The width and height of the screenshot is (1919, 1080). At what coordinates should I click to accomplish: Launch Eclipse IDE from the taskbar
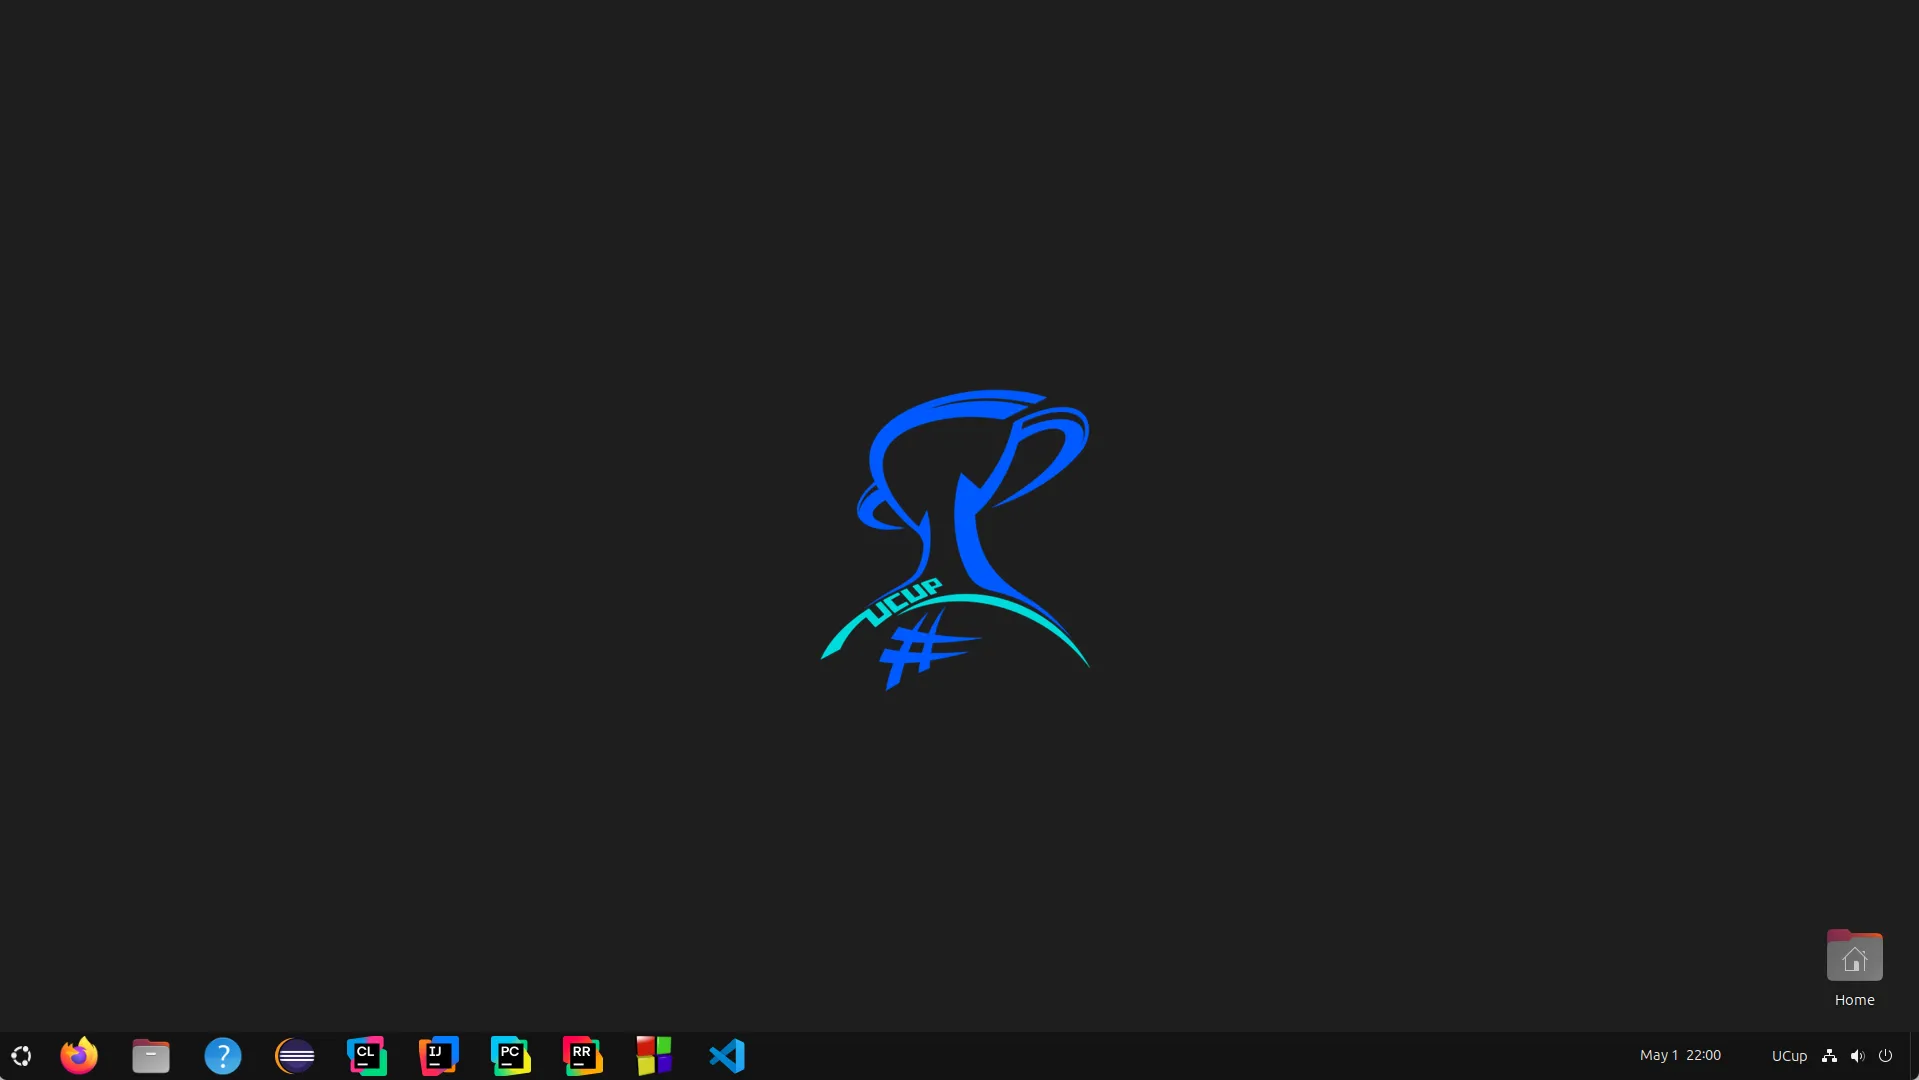coord(295,1056)
